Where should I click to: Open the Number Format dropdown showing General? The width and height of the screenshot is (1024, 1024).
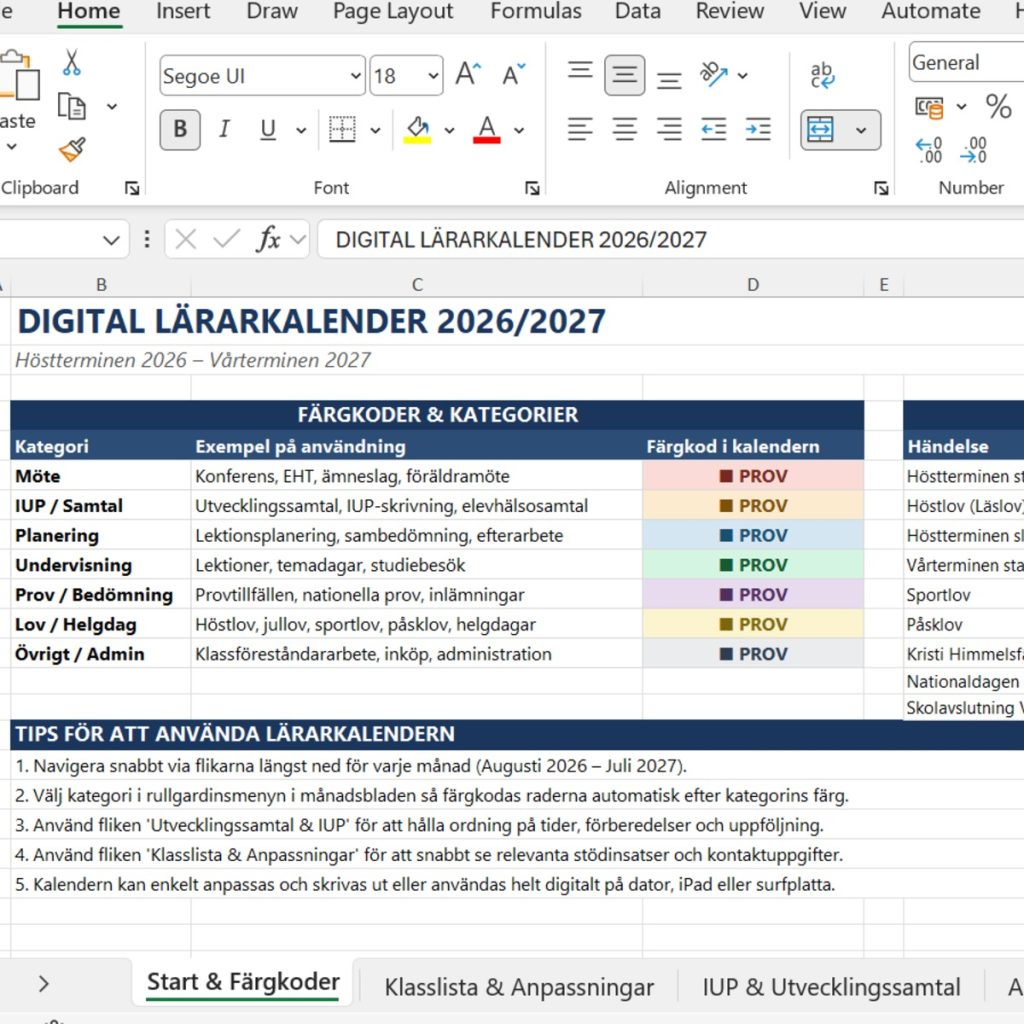pos(967,63)
